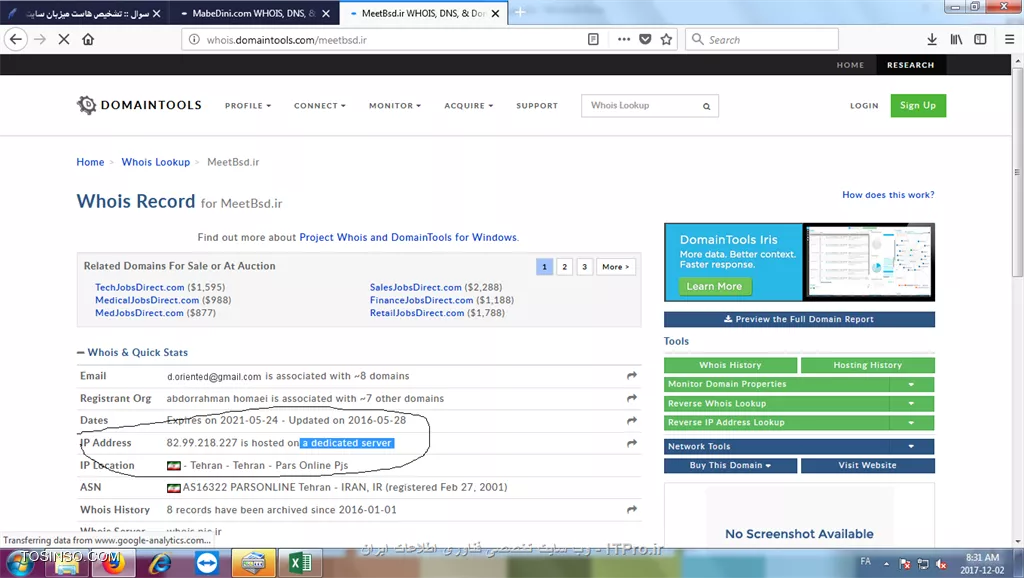Screen dimensions: 1024x578
Task: Switch to the MeetBsd.ir WHOIS tab
Action: pyautogui.click(x=424, y=13)
